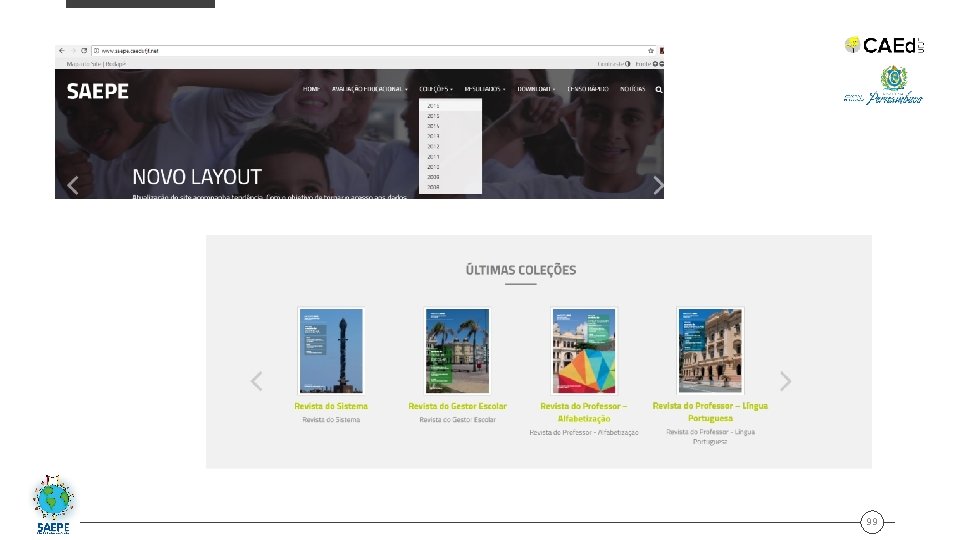Open the Notícias menu item
Screen dimensions: 960x540
pos(632,89)
